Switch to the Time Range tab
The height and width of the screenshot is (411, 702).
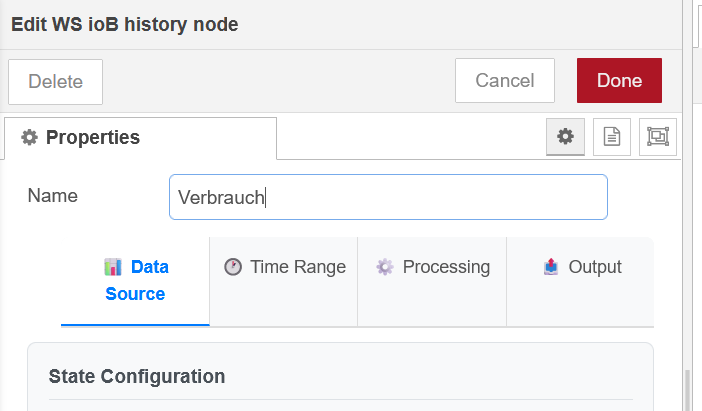pyautogui.click(x=284, y=268)
